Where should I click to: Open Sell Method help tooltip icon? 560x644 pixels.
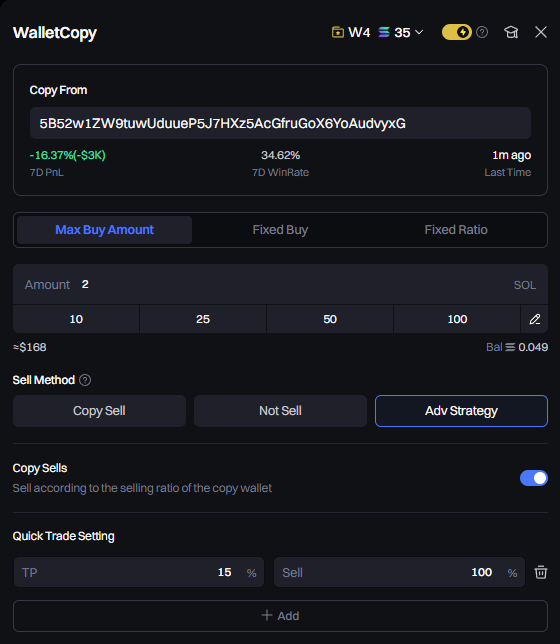point(85,380)
